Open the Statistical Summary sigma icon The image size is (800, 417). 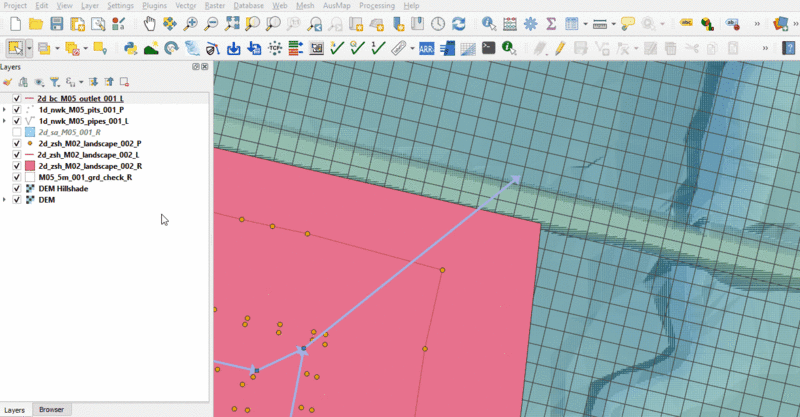pos(550,23)
